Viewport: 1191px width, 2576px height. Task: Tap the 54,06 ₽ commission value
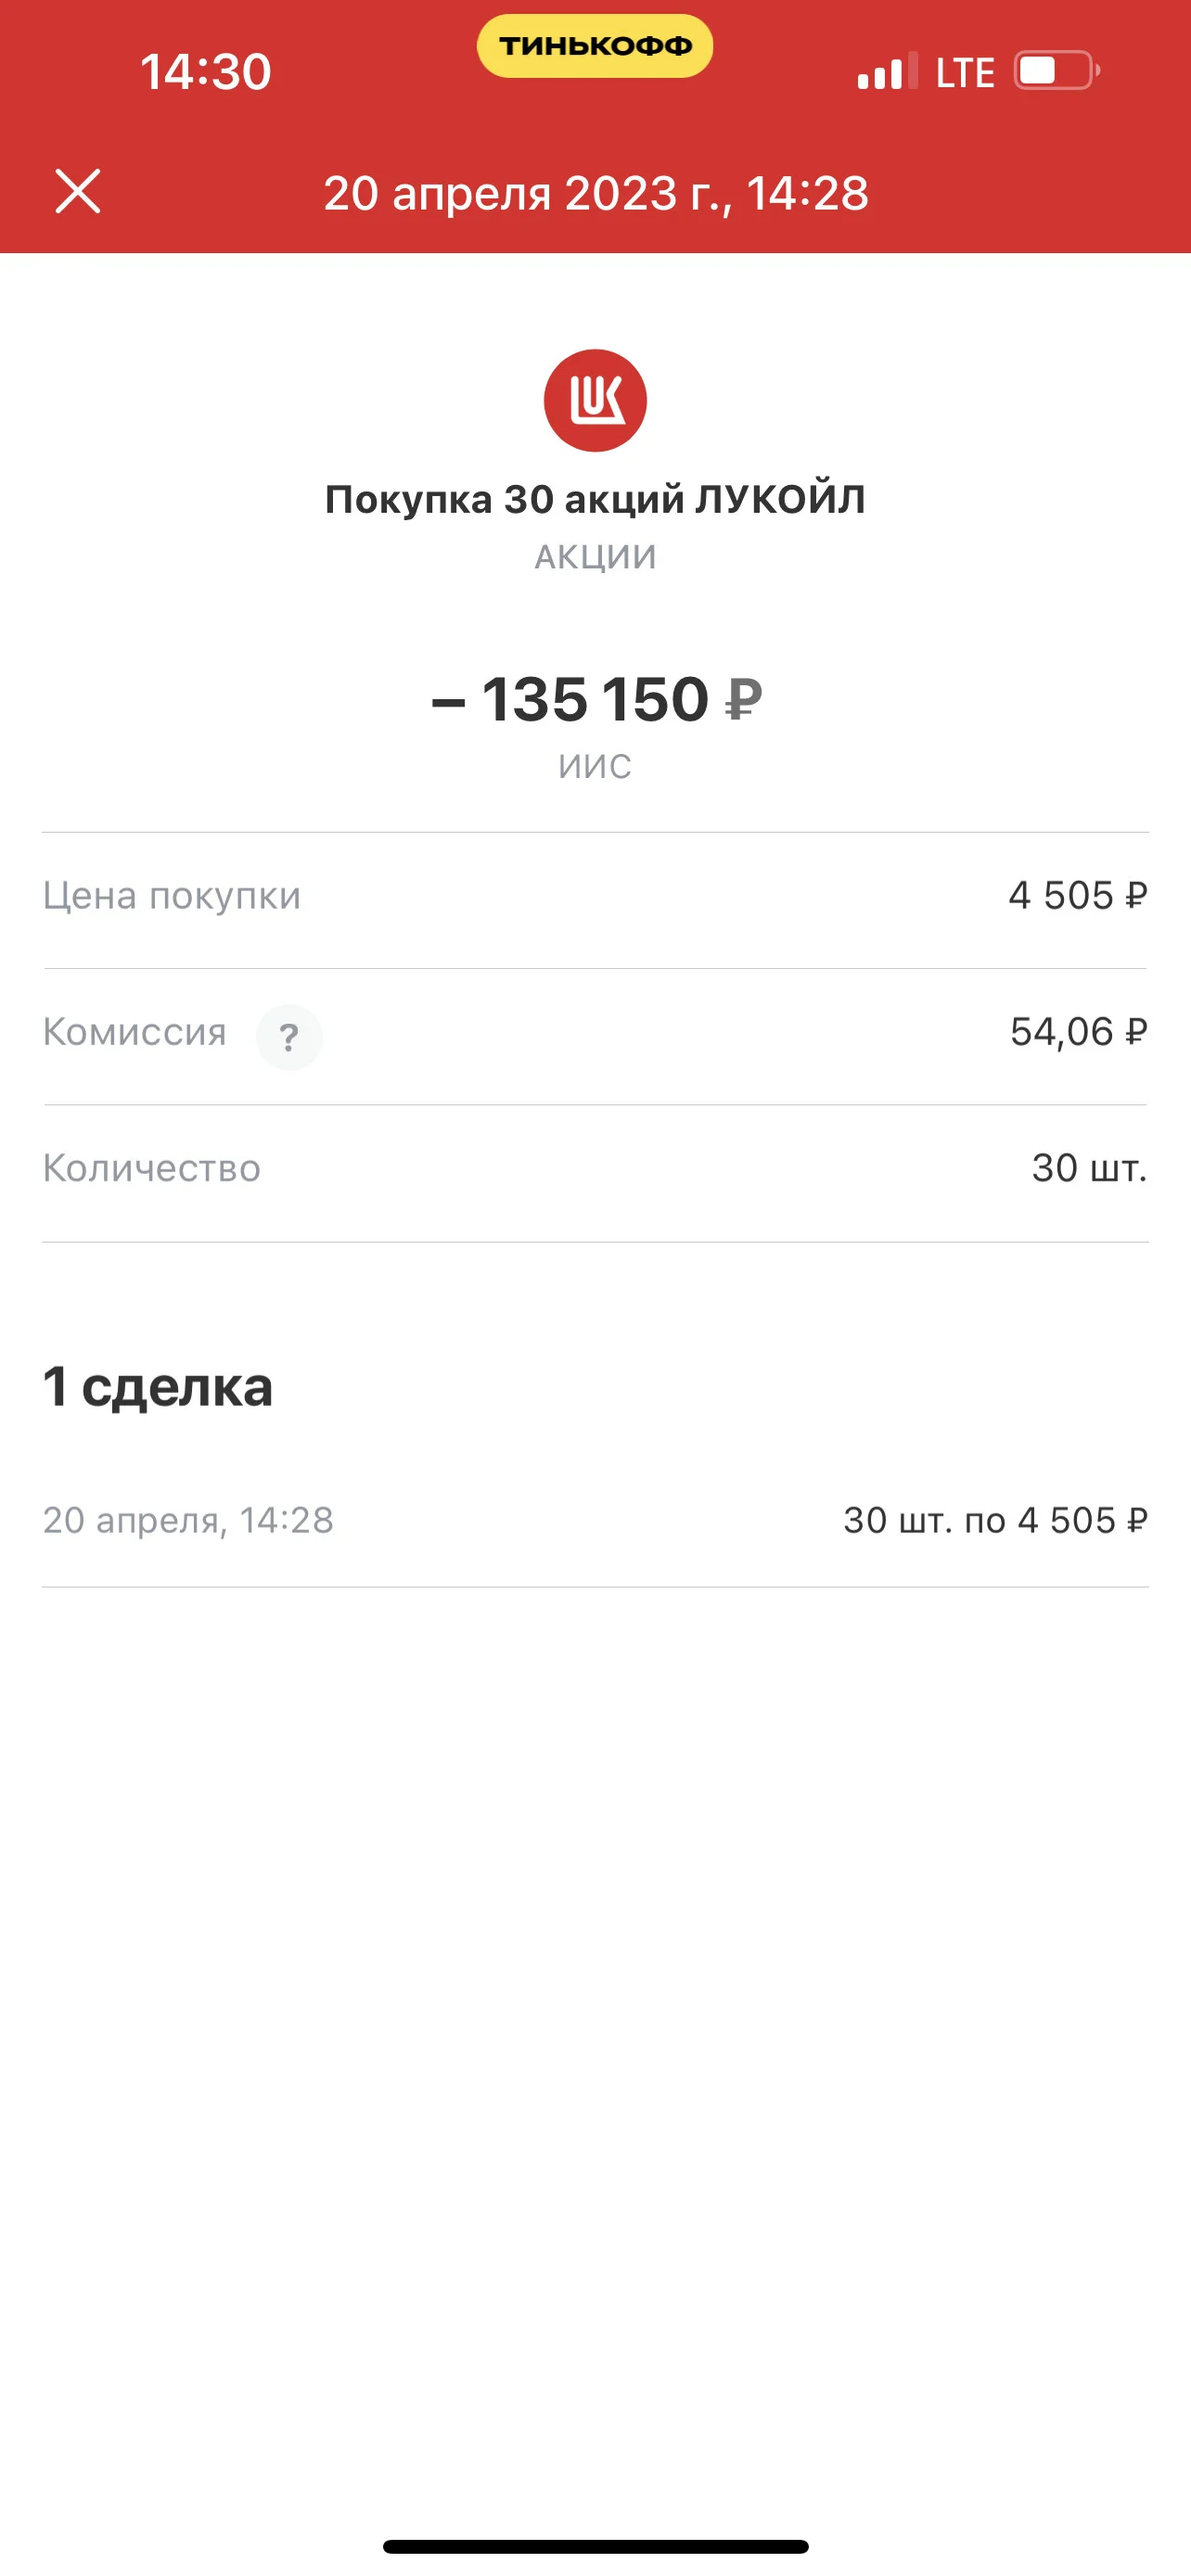(x=1078, y=1031)
